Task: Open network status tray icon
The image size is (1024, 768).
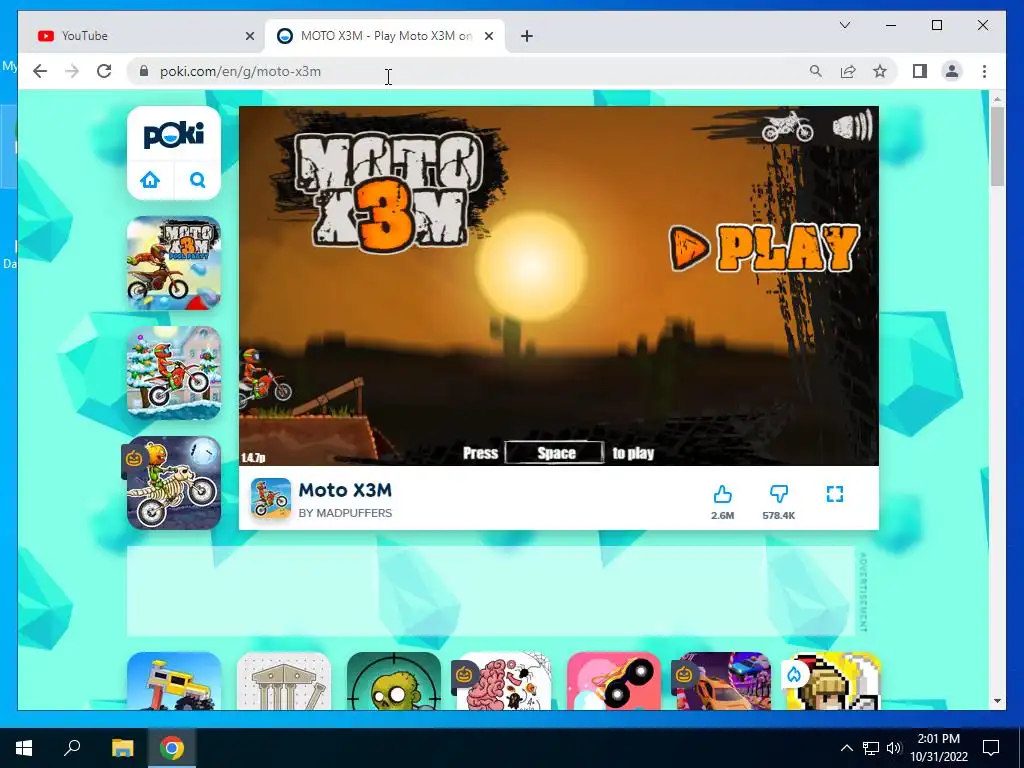Action: click(871, 748)
